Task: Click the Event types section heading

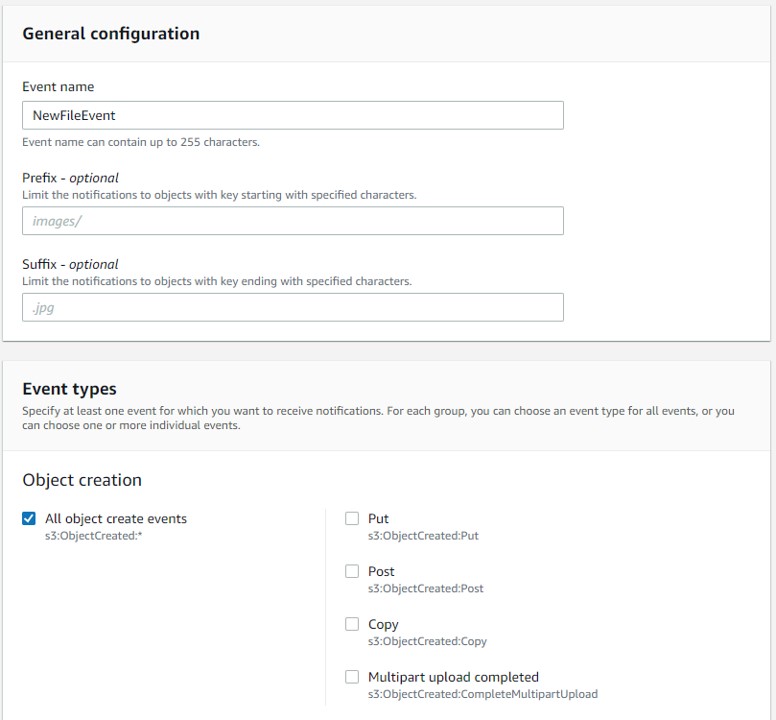Action: tap(69, 389)
